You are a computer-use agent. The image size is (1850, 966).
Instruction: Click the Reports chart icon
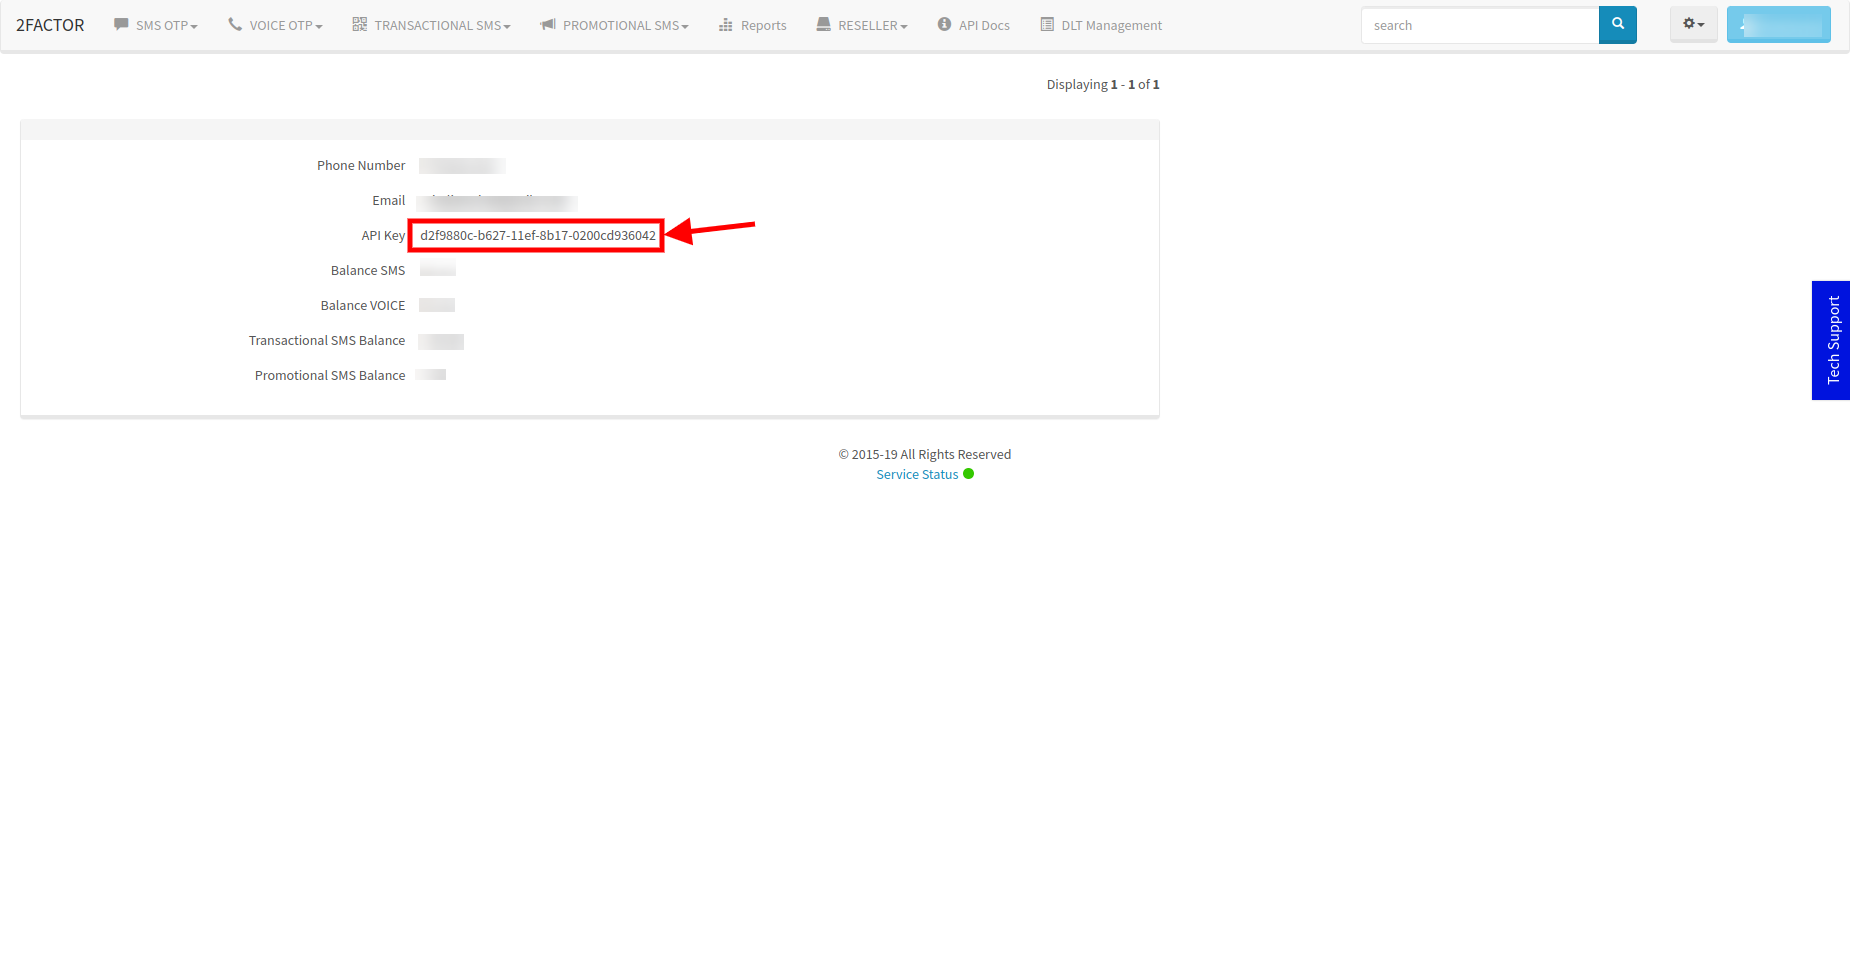726,25
